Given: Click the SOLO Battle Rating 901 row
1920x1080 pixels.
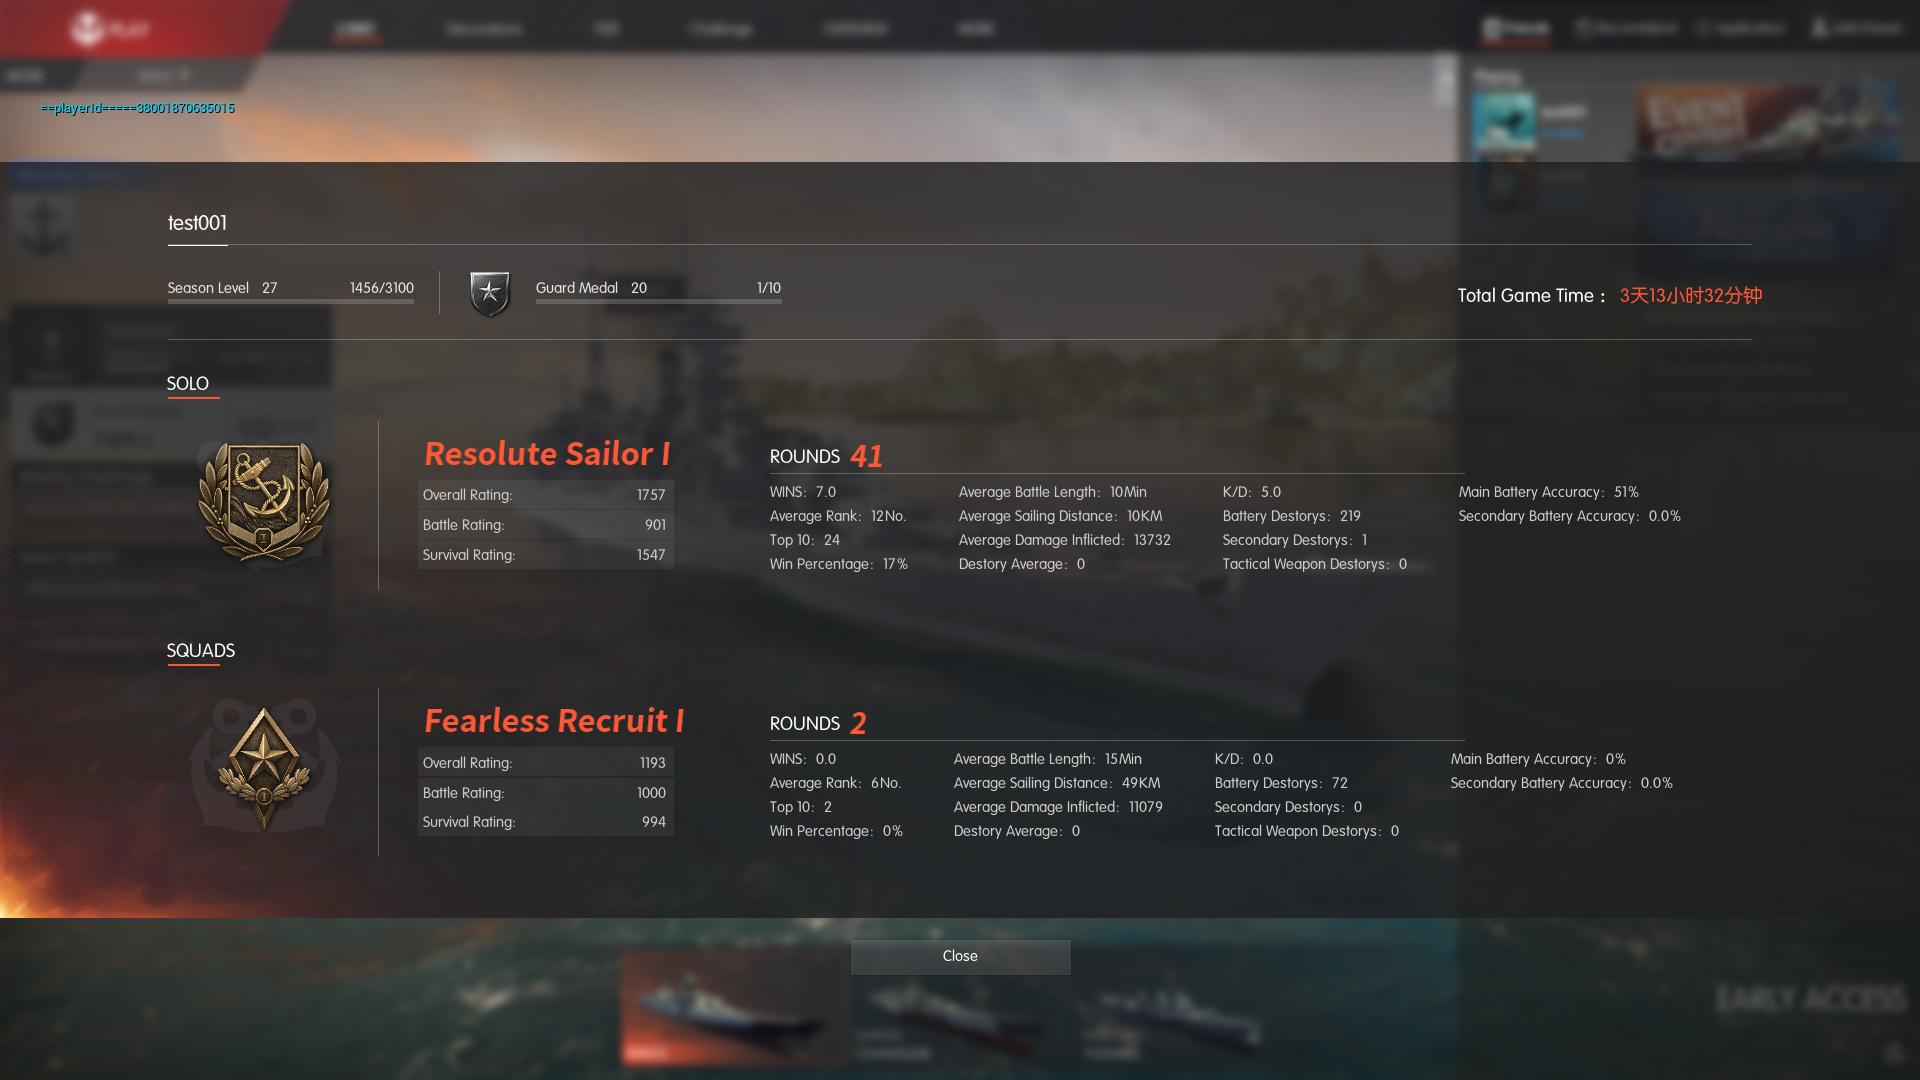Looking at the screenshot, I should tap(545, 525).
